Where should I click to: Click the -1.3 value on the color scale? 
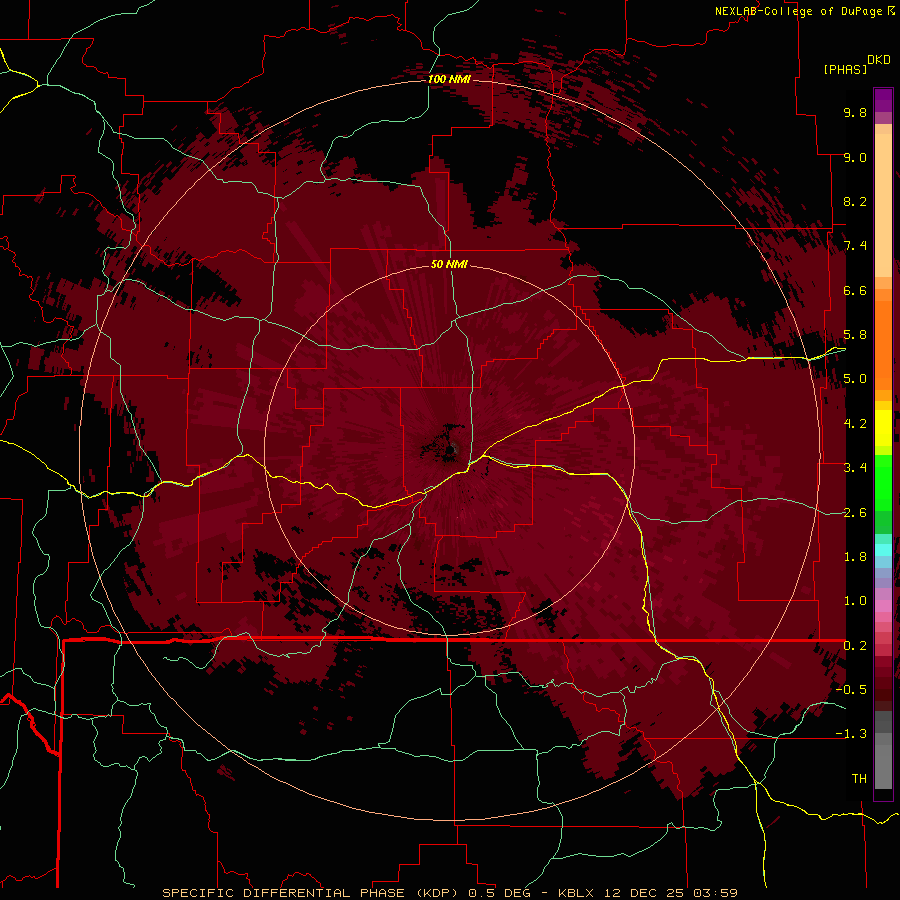pyautogui.click(x=851, y=734)
